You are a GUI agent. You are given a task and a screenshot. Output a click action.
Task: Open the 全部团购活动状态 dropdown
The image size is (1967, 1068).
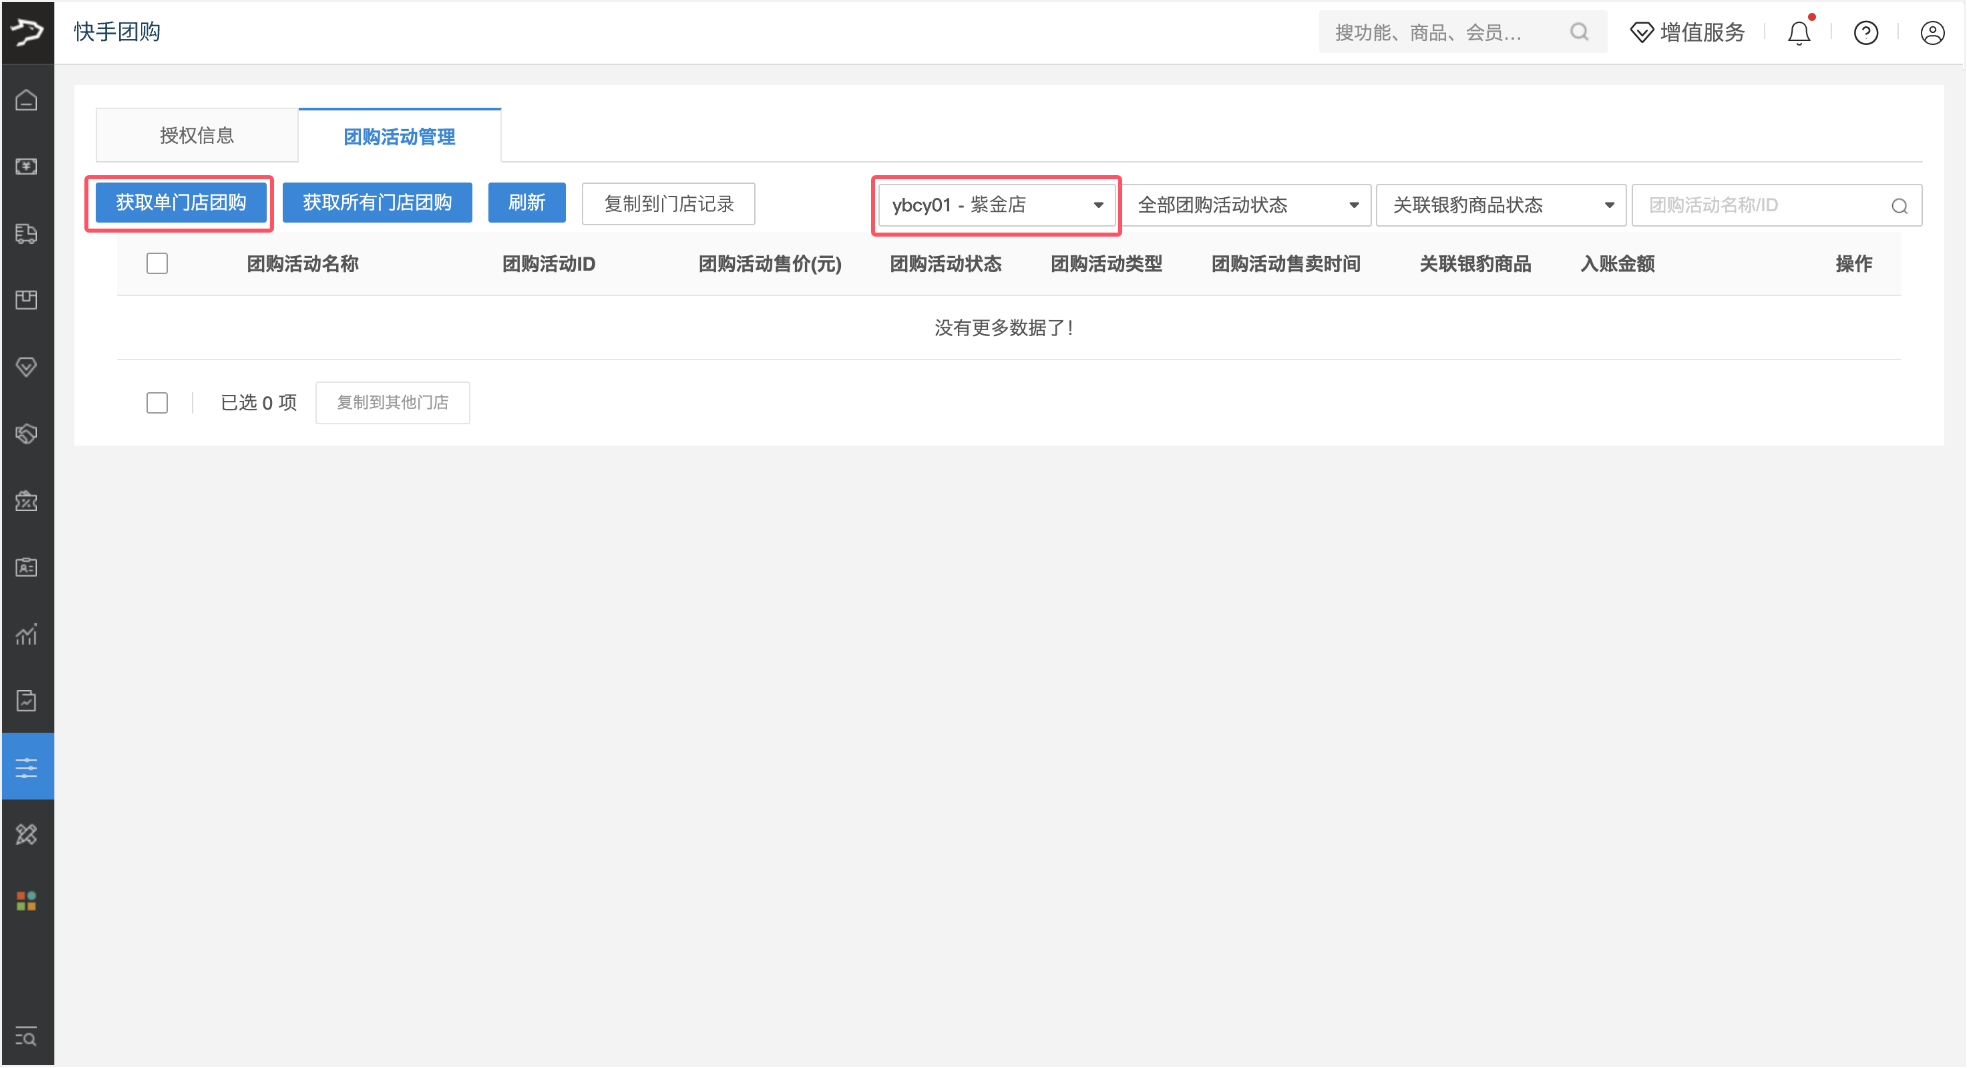(x=1247, y=205)
